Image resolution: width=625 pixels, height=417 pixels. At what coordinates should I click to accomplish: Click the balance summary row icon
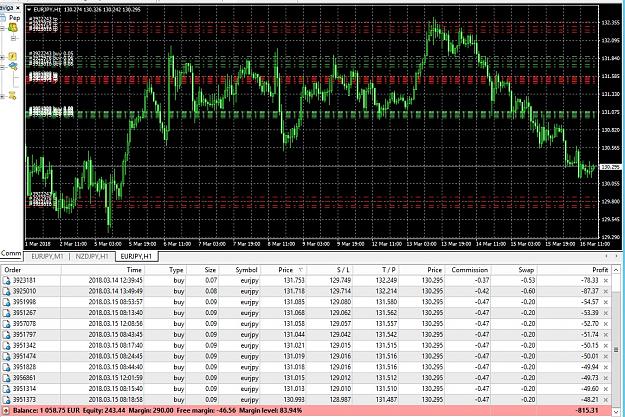click(6, 410)
